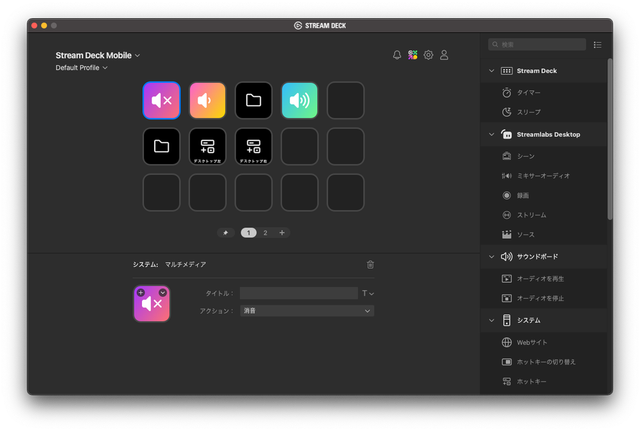Image resolution: width=640 pixels, height=431 pixels.
Task: Select the hotkey key below the top-row folder key
Action: tap(253, 147)
